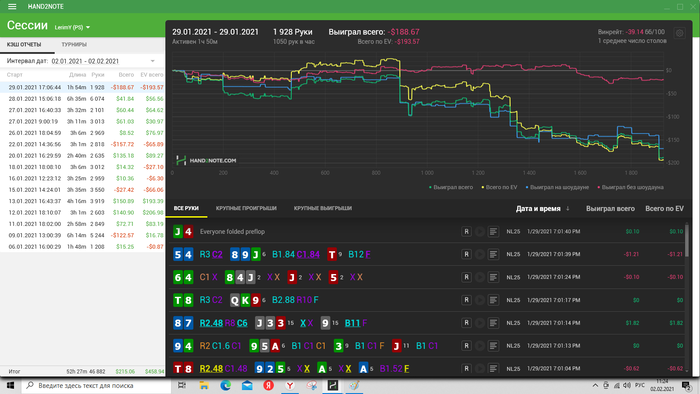The image size is (700, 394).
Task: Open hand text icon for 54 hand row
Action: 493,254
